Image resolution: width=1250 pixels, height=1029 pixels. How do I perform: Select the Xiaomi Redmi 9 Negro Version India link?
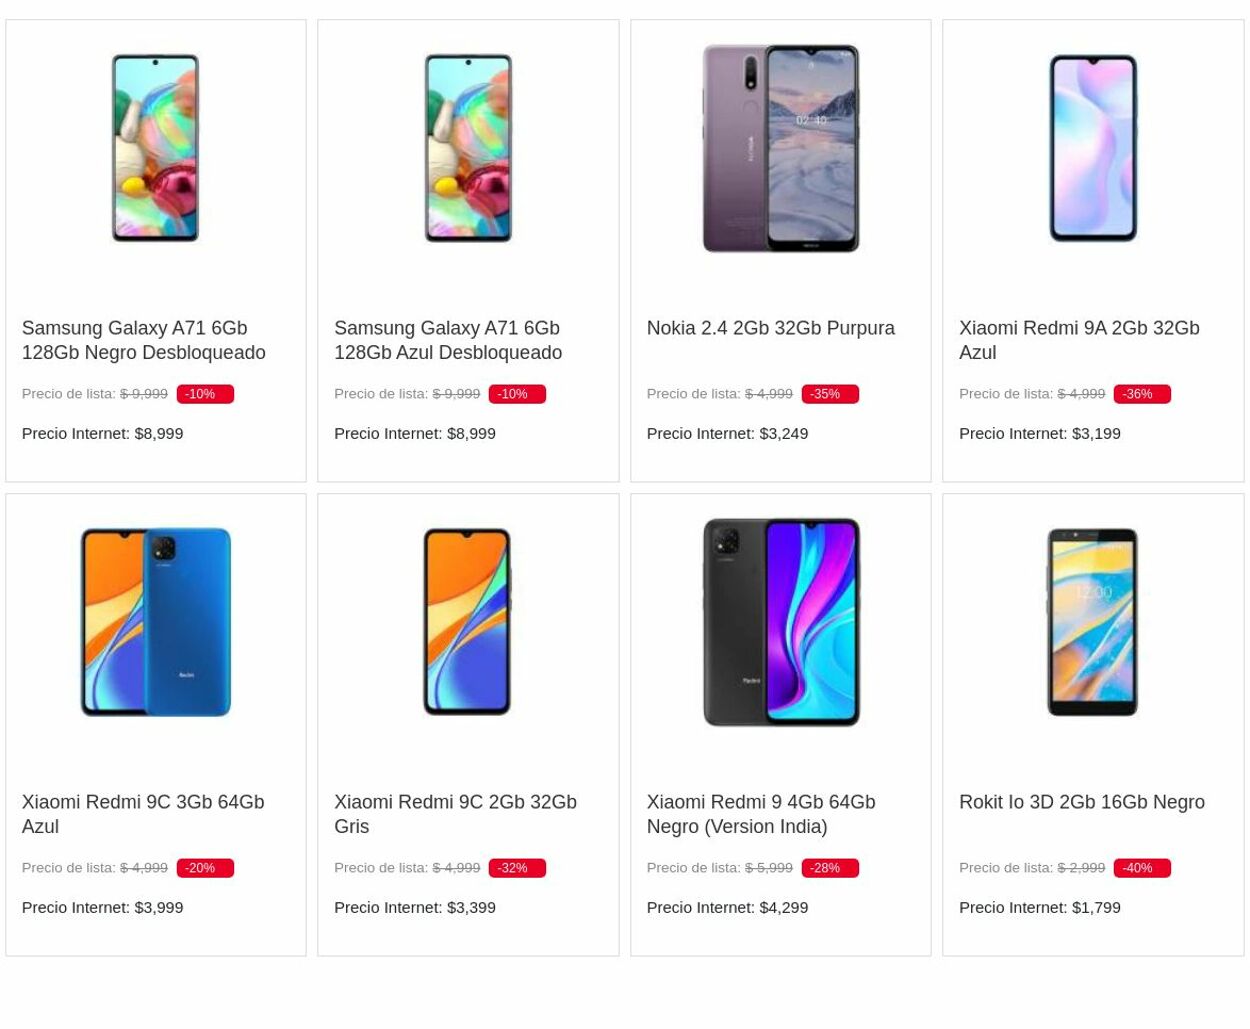point(760,813)
